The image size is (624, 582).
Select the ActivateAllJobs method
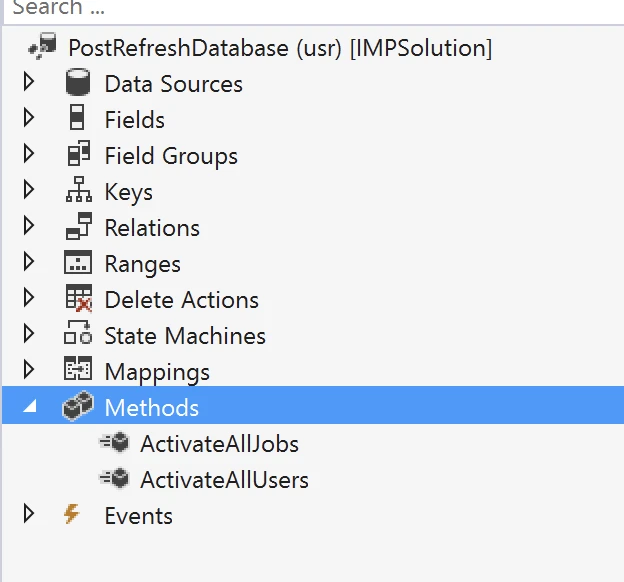click(x=219, y=444)
